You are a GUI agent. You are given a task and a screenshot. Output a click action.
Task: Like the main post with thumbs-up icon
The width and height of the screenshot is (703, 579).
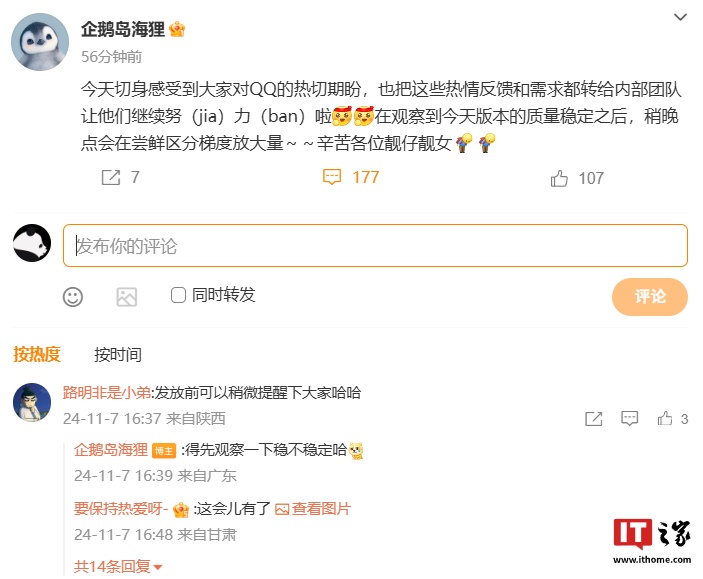pos(559,178)
